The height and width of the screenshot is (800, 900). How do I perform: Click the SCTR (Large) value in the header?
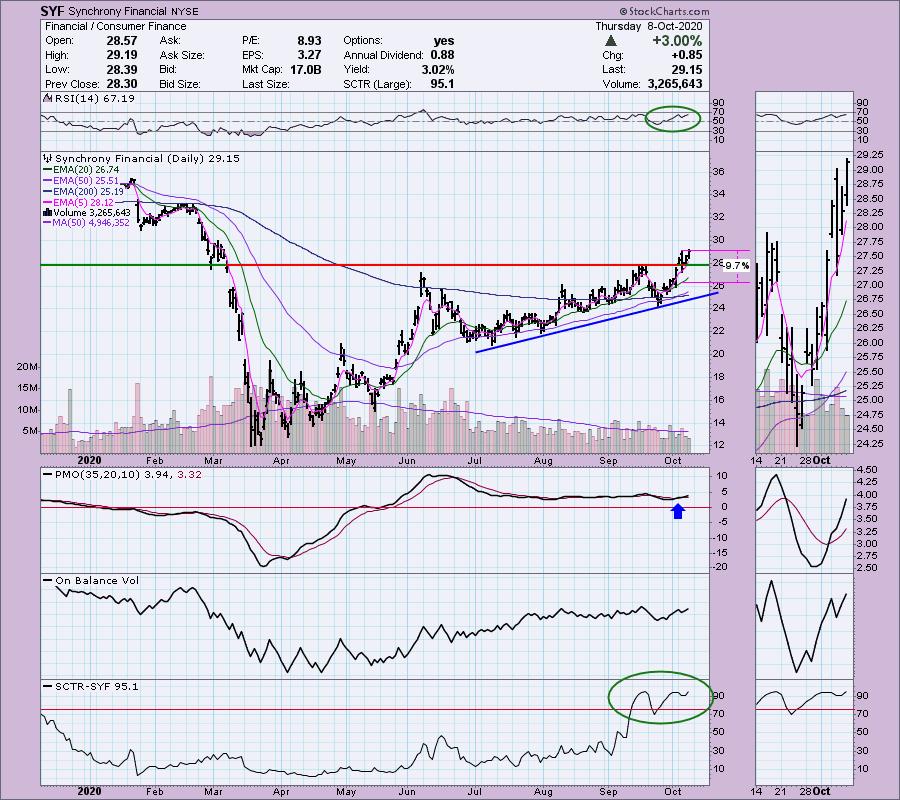coord(443,84)
